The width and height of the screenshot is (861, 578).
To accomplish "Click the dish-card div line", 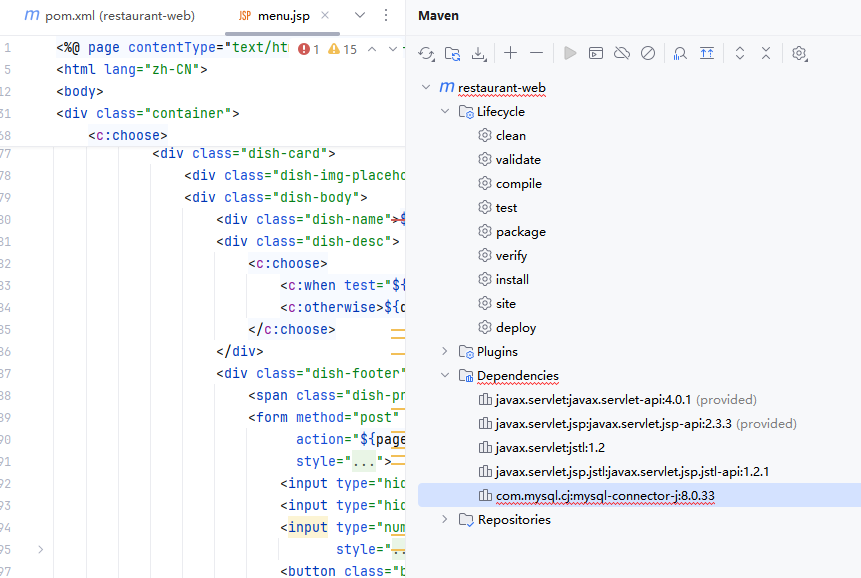I will tap(244, 154).
